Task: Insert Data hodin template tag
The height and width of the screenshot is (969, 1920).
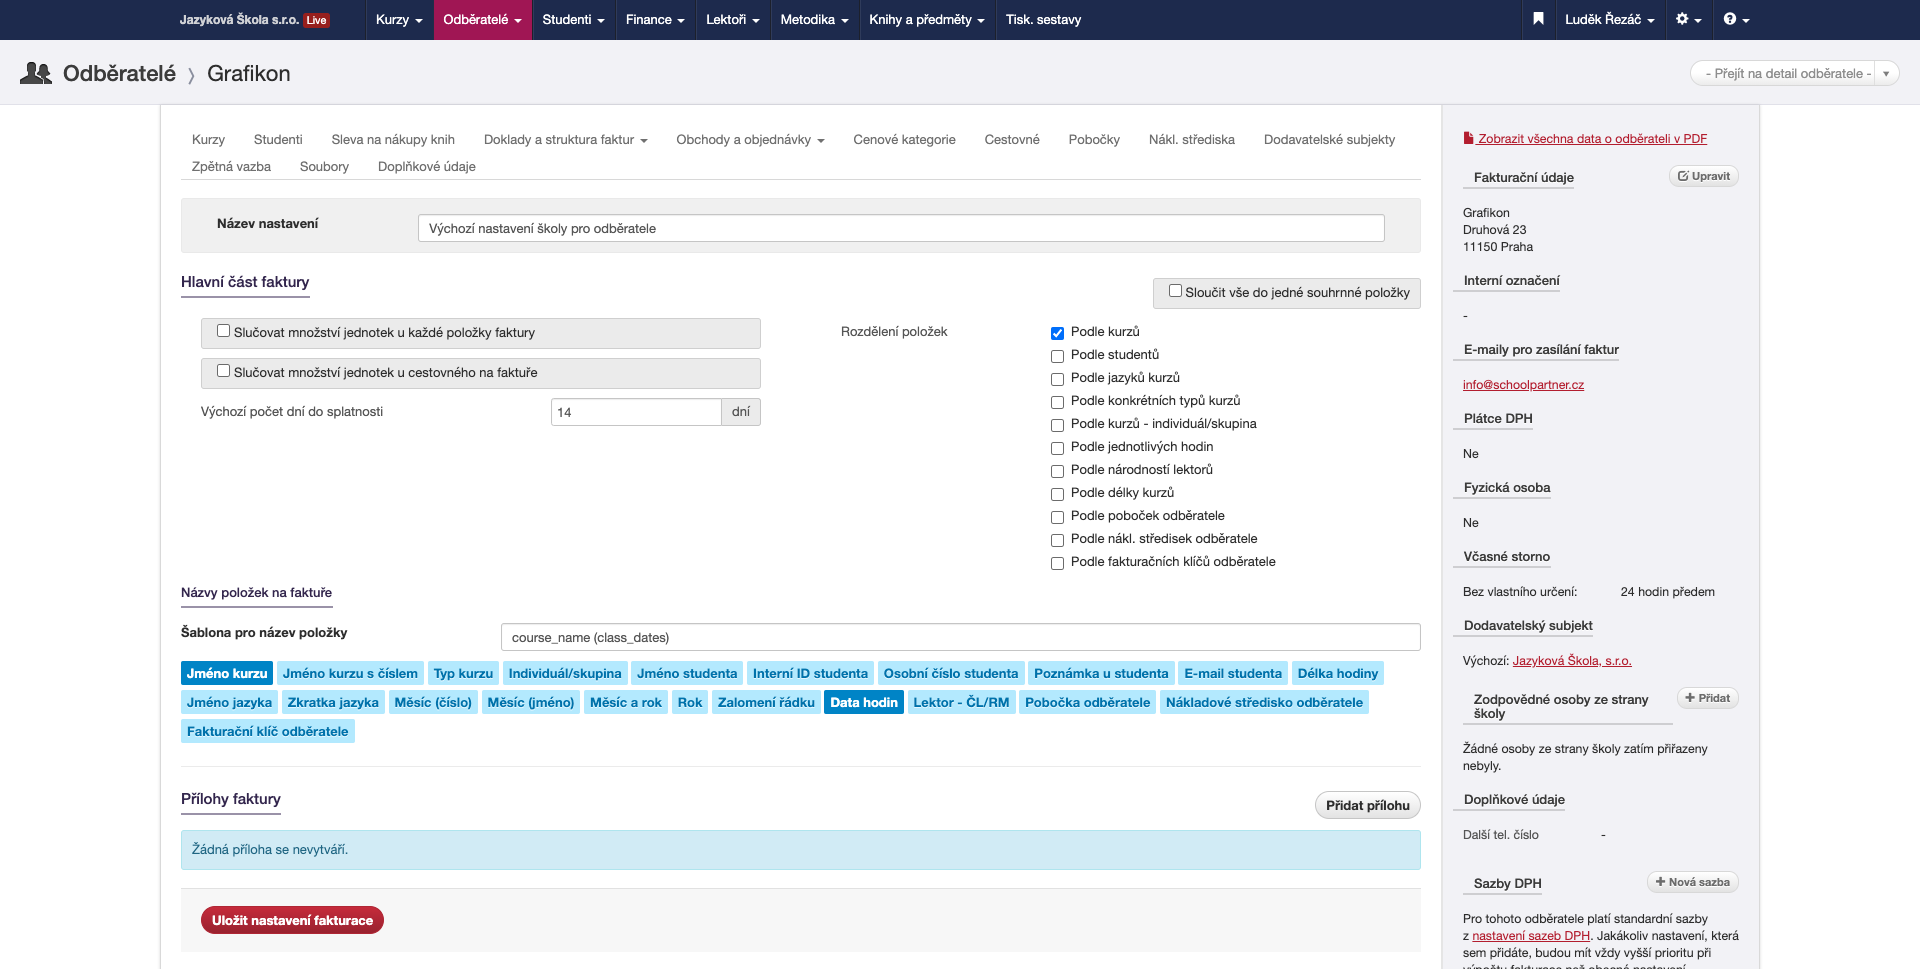Action: pos(864,702)
